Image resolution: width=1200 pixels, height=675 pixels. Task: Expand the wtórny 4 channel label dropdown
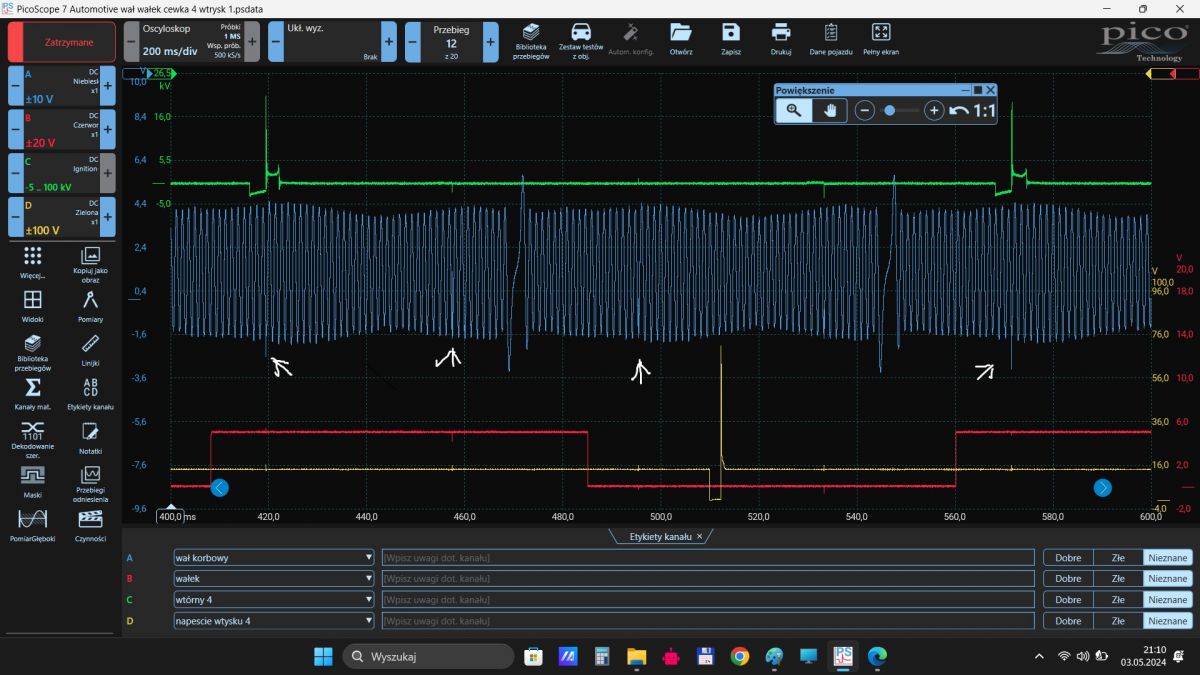click(369, 600)
